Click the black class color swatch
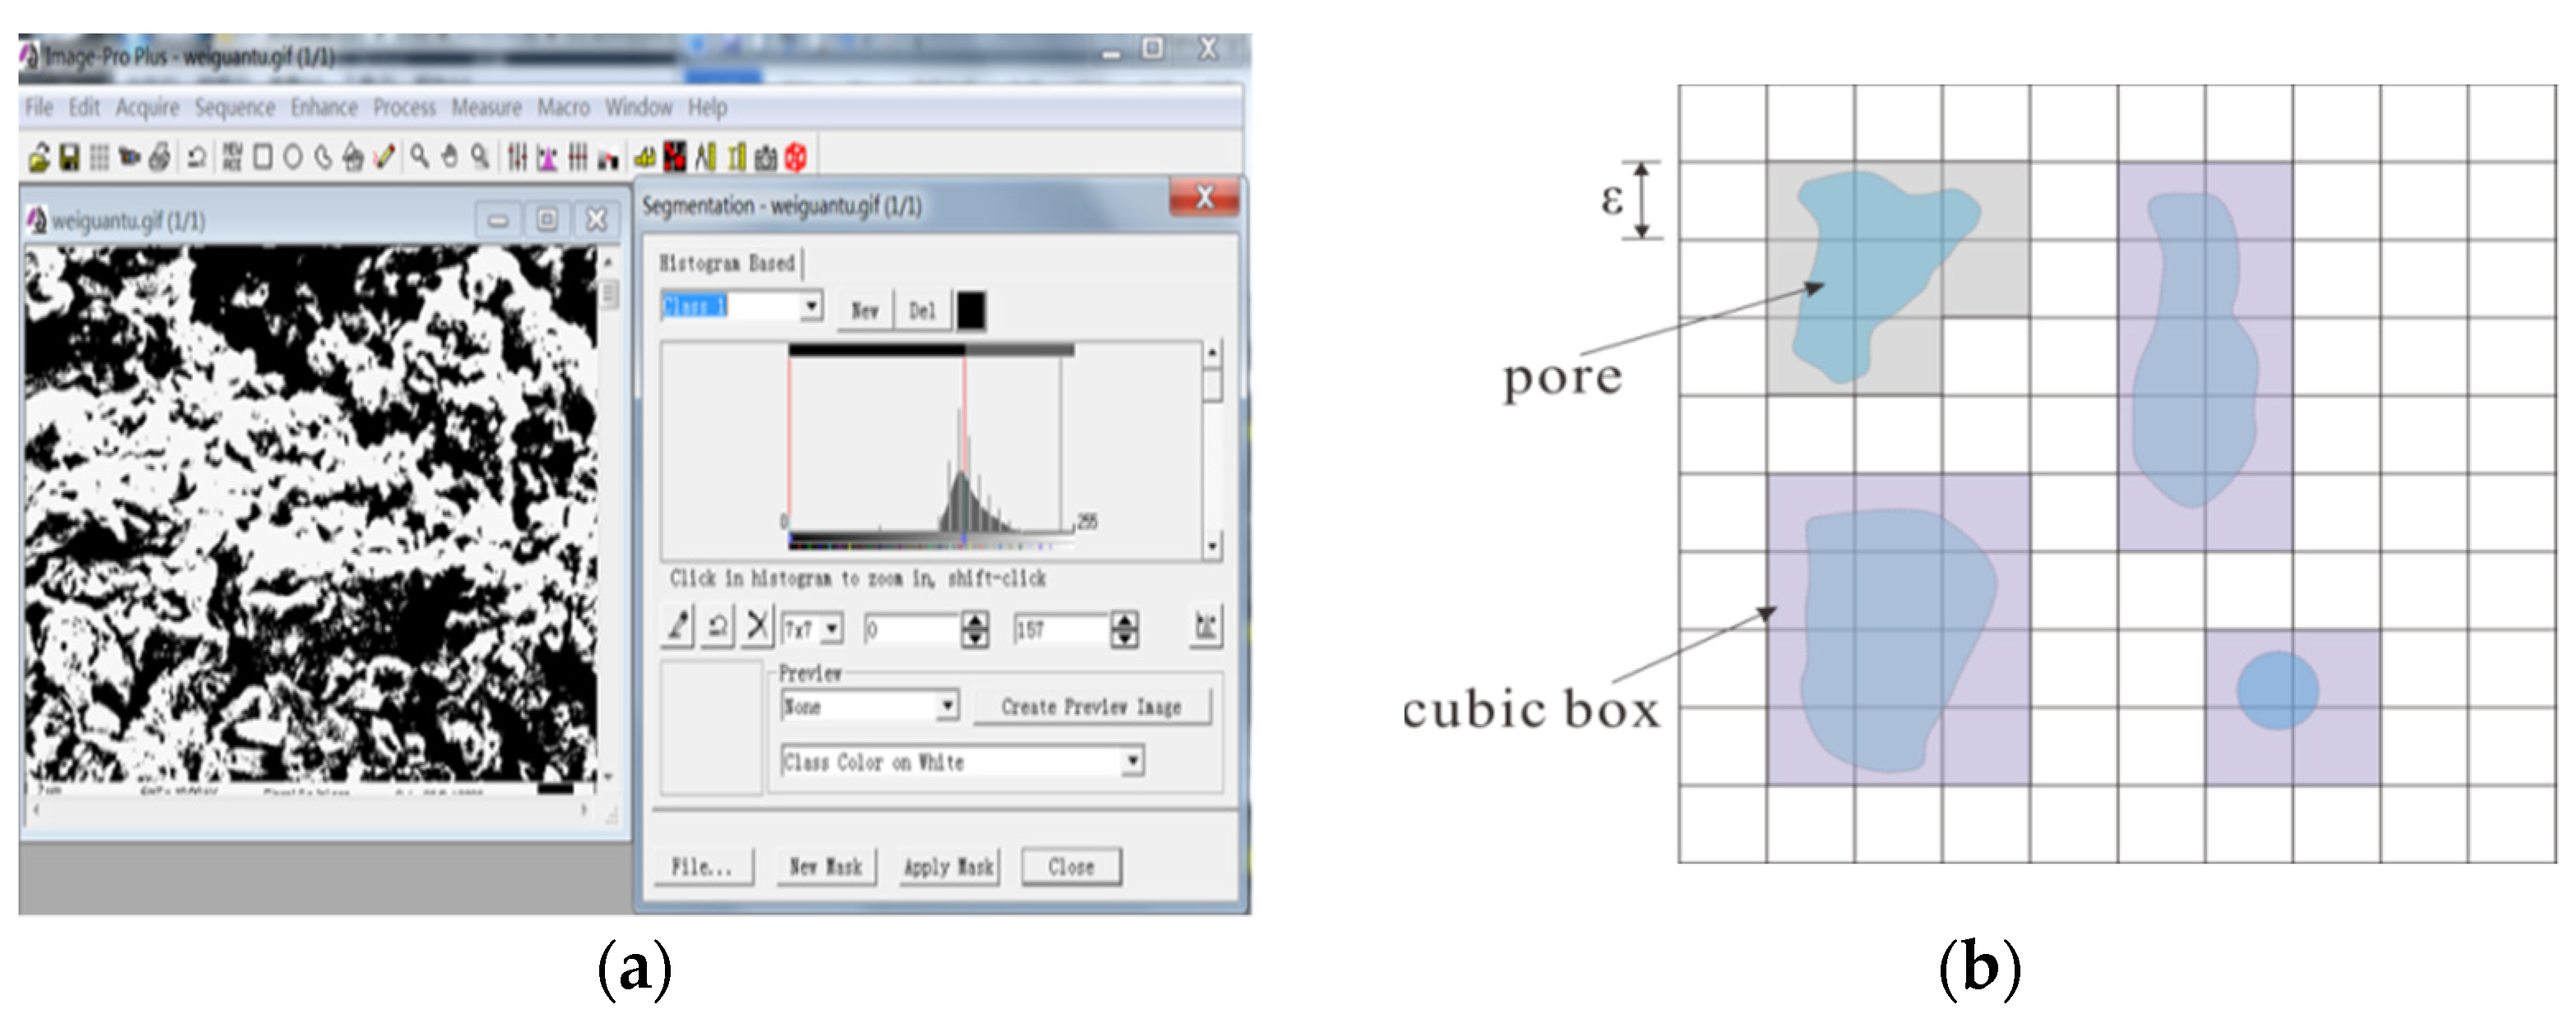Viewport: 2576px width, 1023px height. (x=971, y=310)
